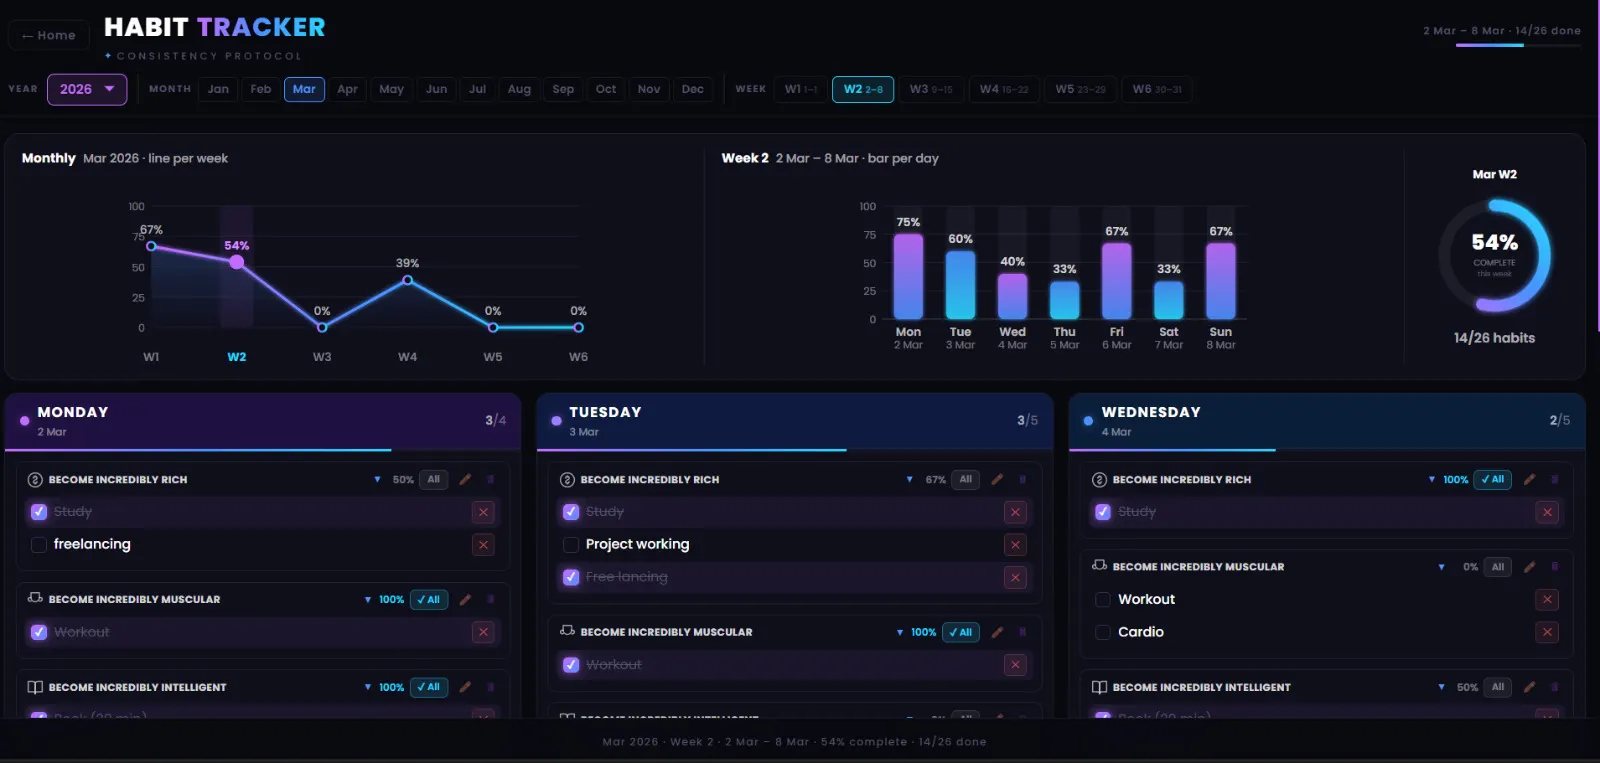Toggle All button on Monday's Muscular group
1600x763 pixels.
coord(429,600)
